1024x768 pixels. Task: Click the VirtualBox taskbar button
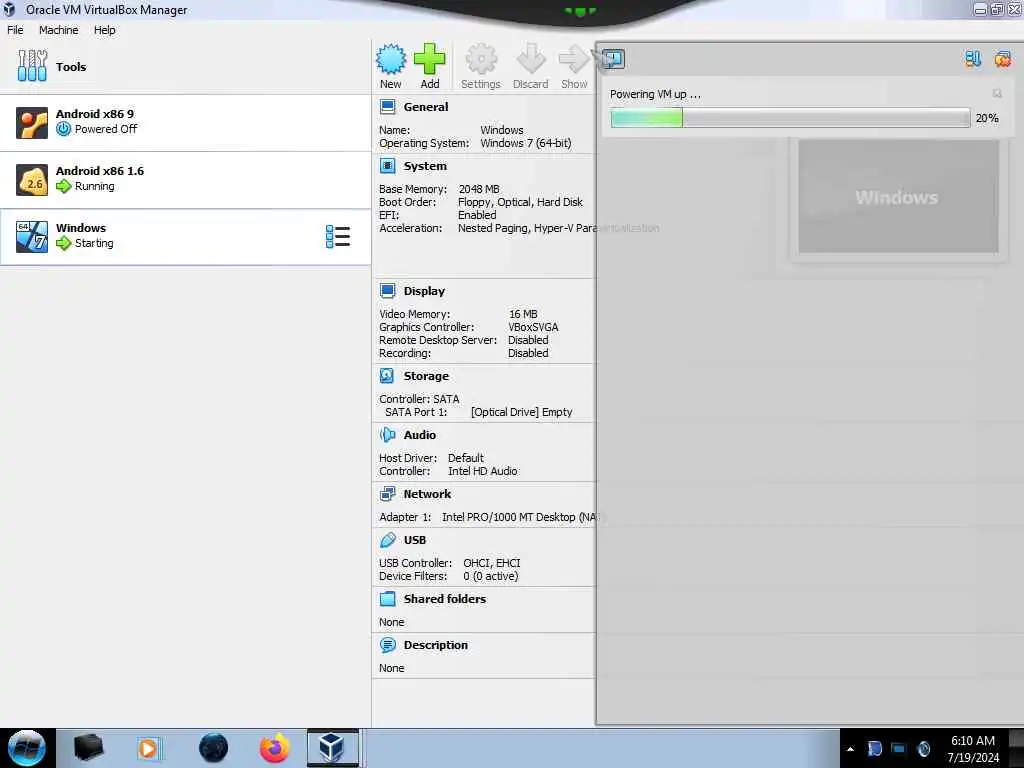[332, 748]
